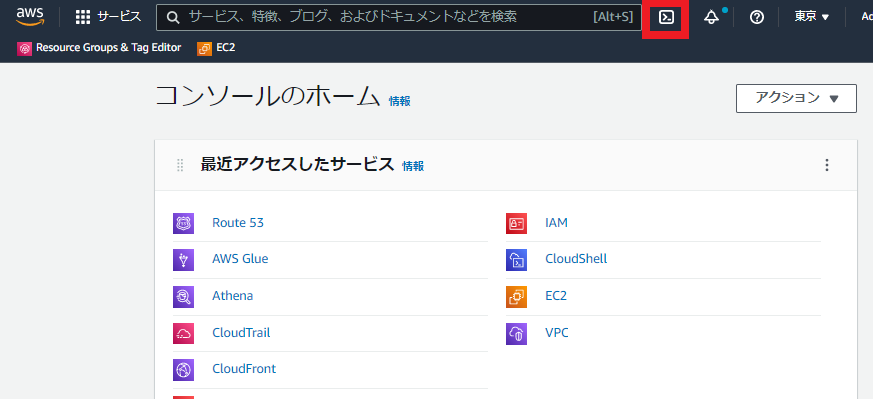This screenshot has width=873, height=399.
Task: Click the コンソールのホーム heading text
Action: (x=267, y=97)
